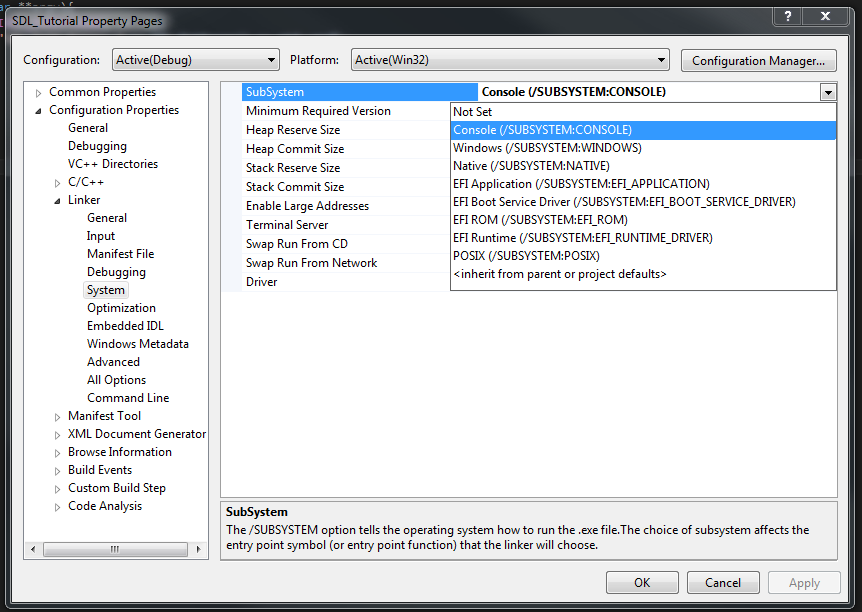The height and width of the screenshot is (612, 862).
Task: Click the Help question mark icon
Action: pos(786,15)
